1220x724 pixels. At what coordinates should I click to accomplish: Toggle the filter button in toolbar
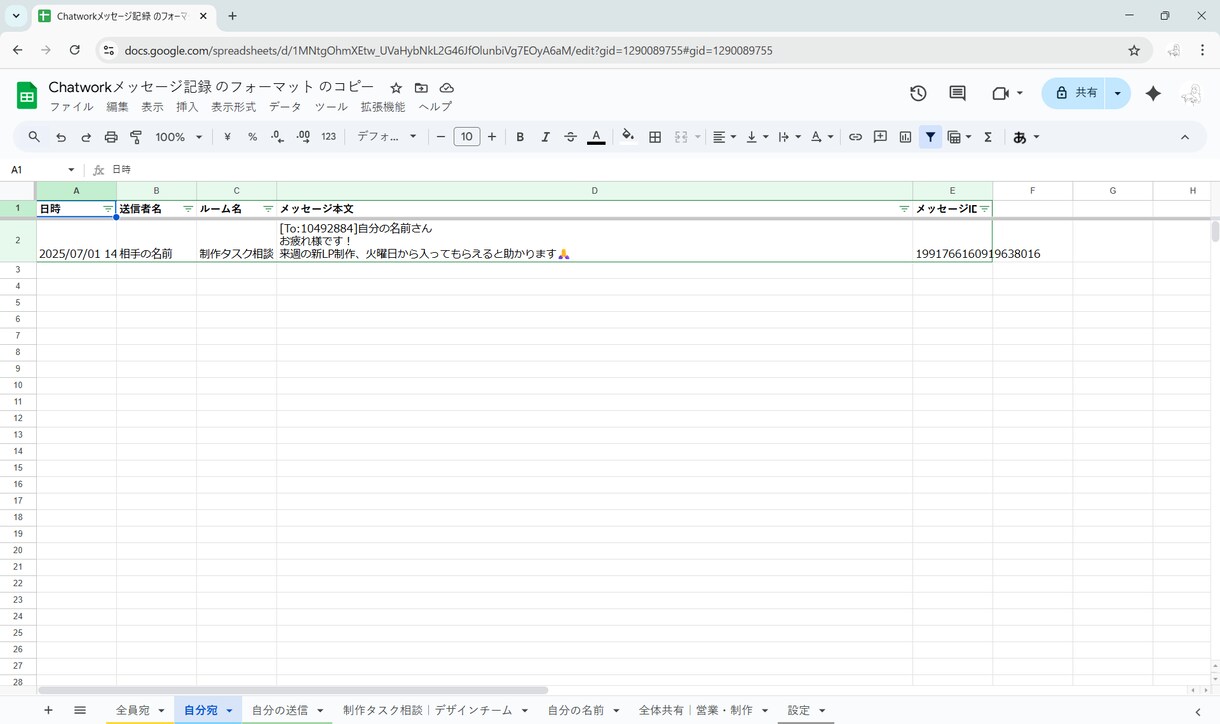click(930, 137)
